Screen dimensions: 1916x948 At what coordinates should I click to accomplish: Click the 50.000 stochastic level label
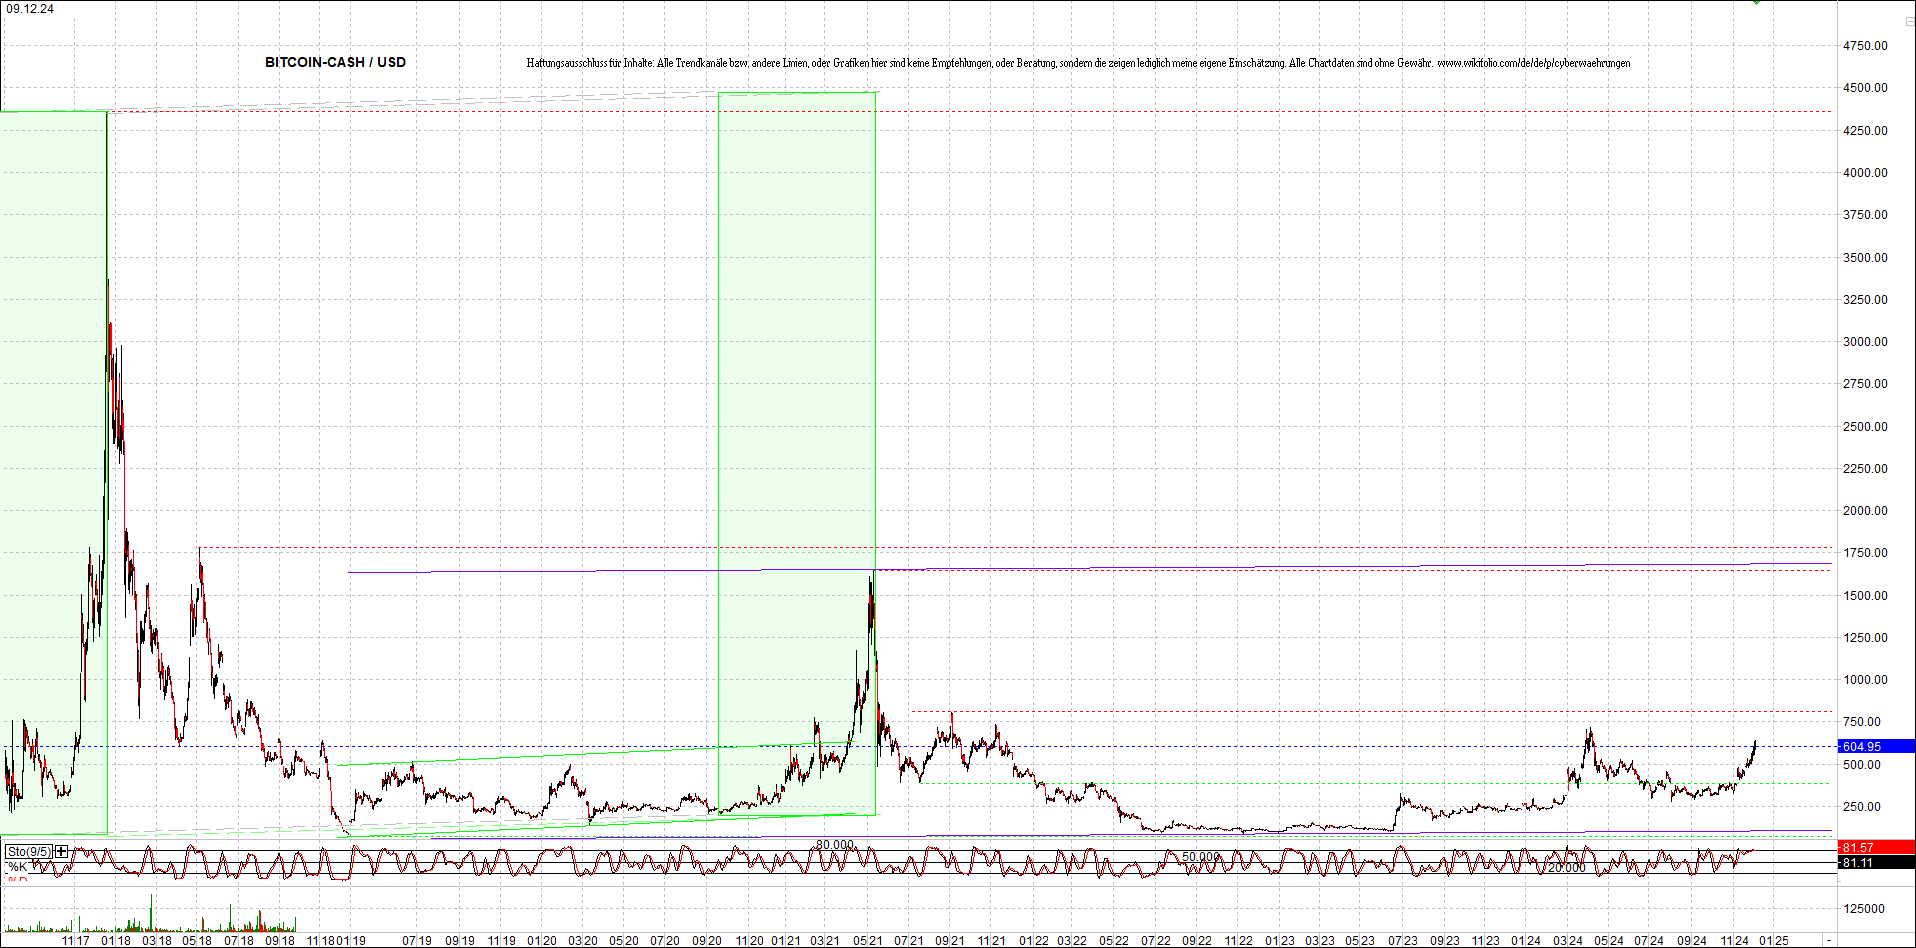coord(1201,857)
